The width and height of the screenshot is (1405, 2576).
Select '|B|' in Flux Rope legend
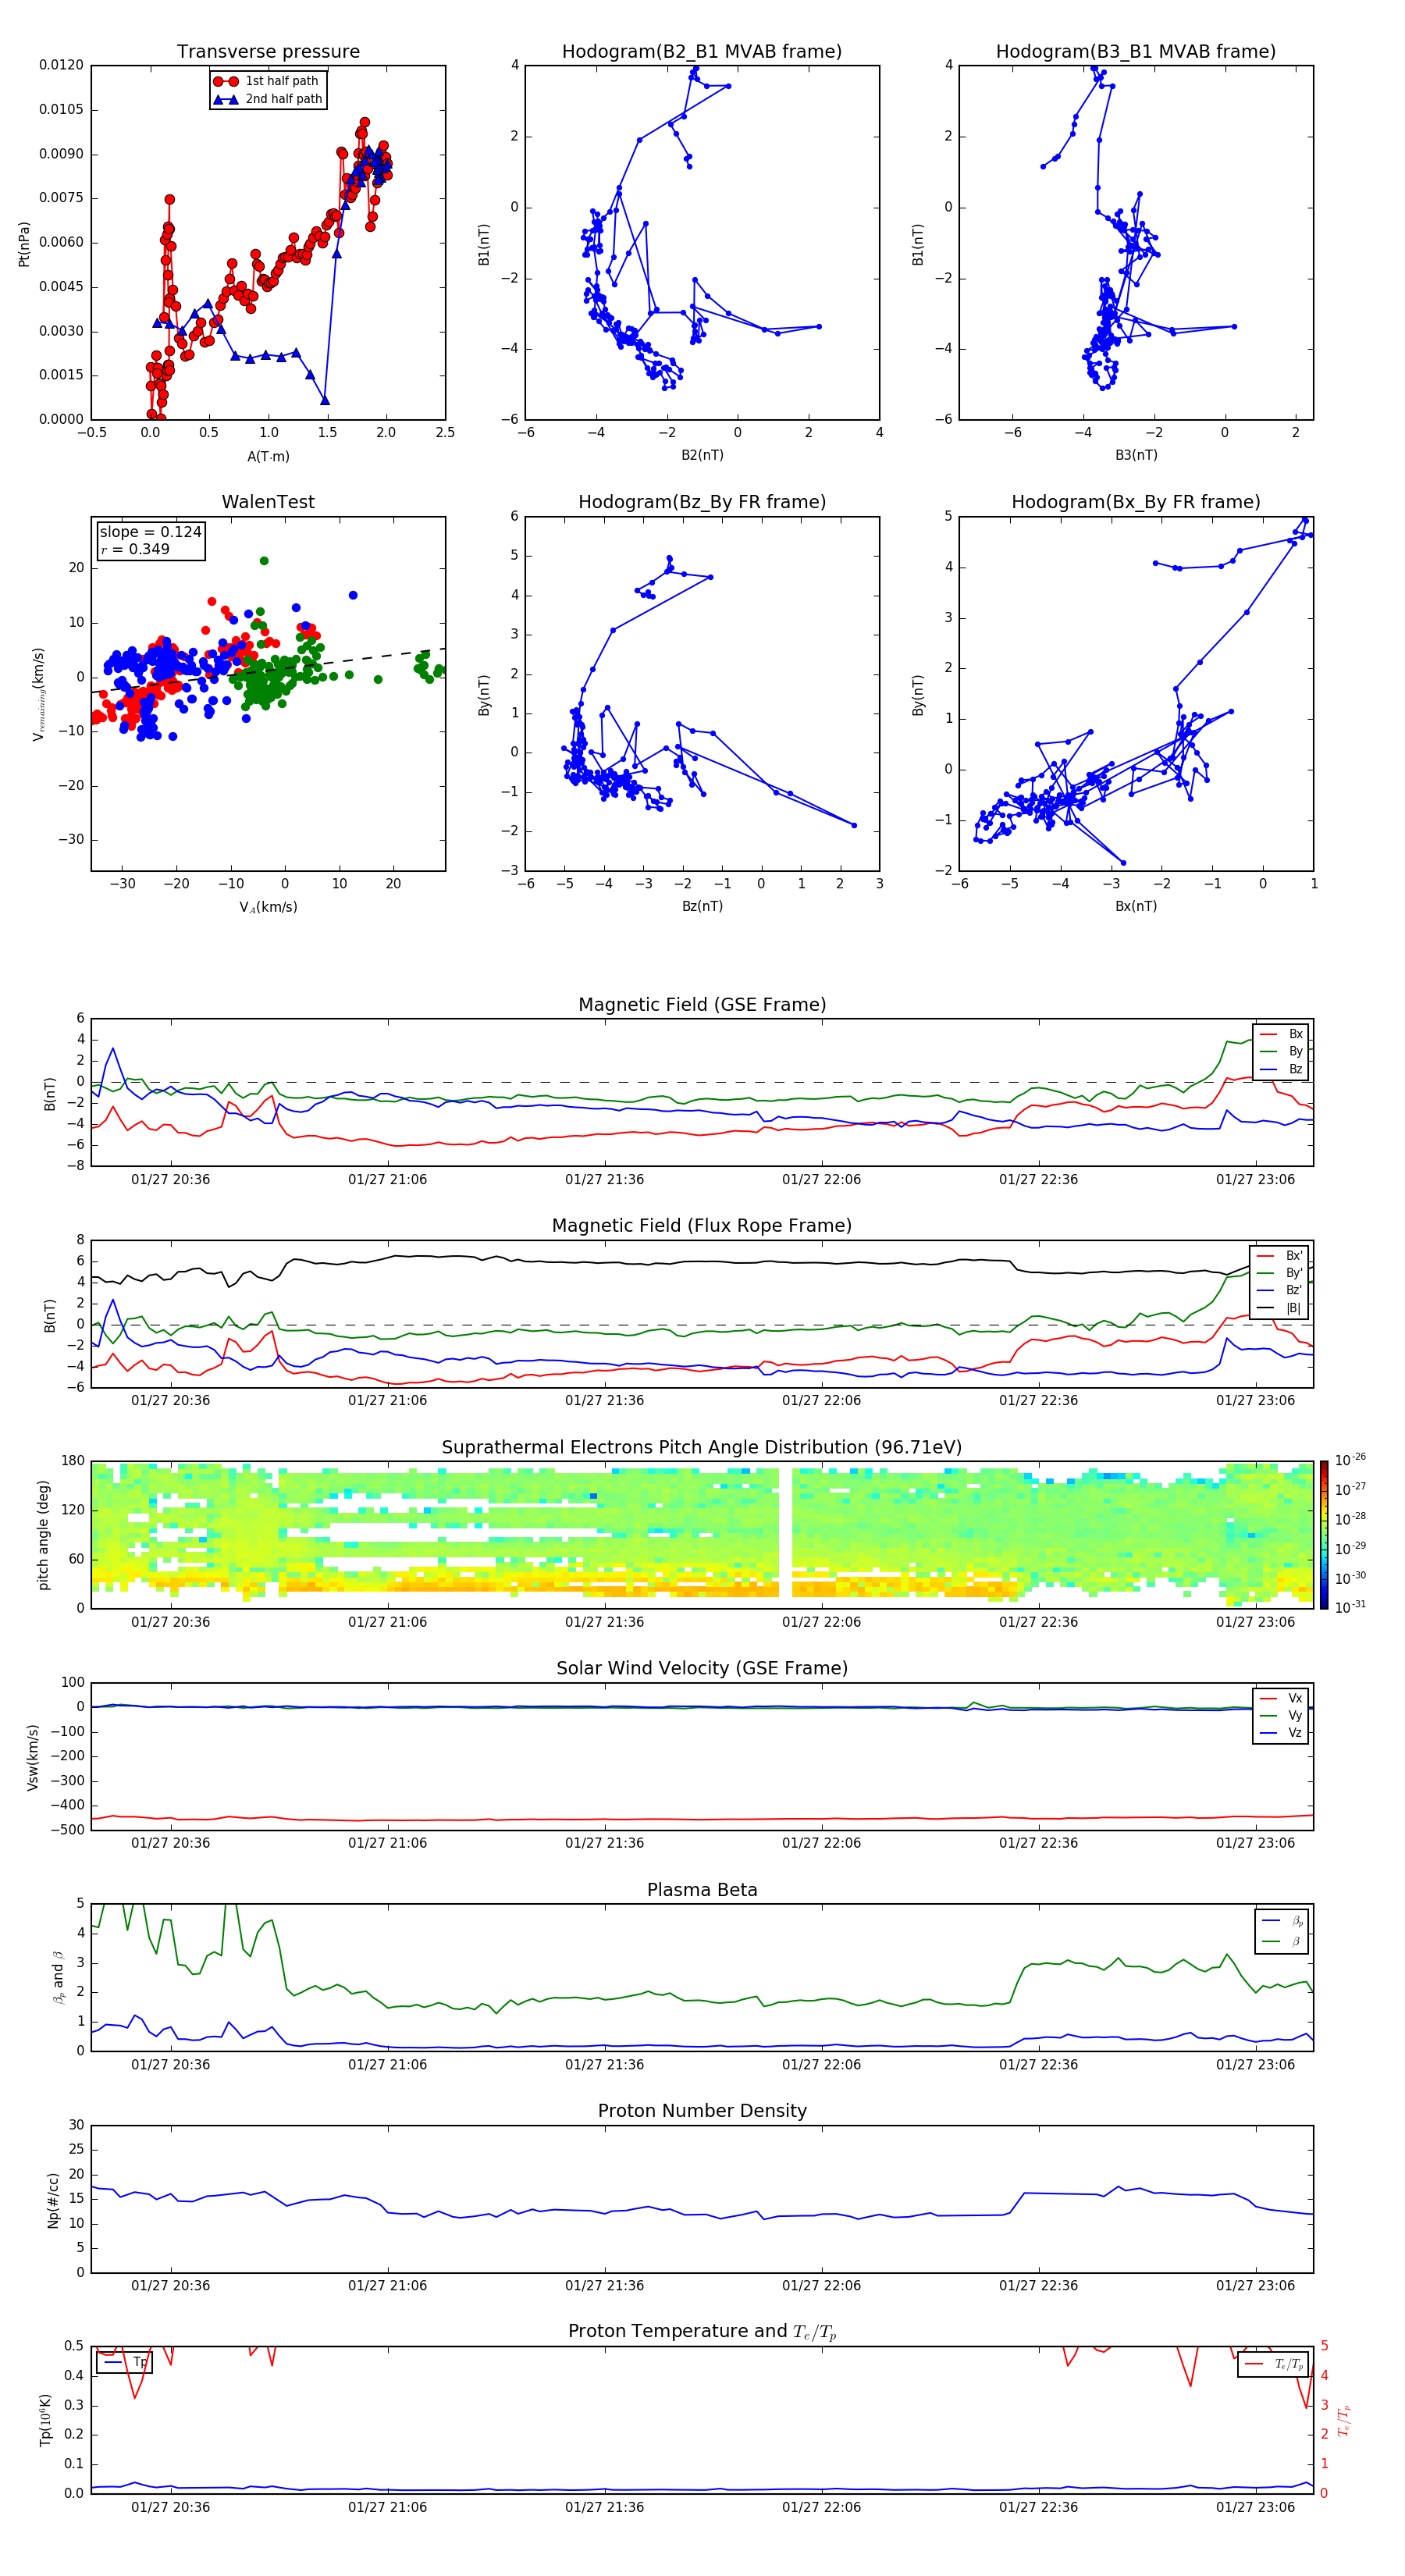coord(1280,1308)
